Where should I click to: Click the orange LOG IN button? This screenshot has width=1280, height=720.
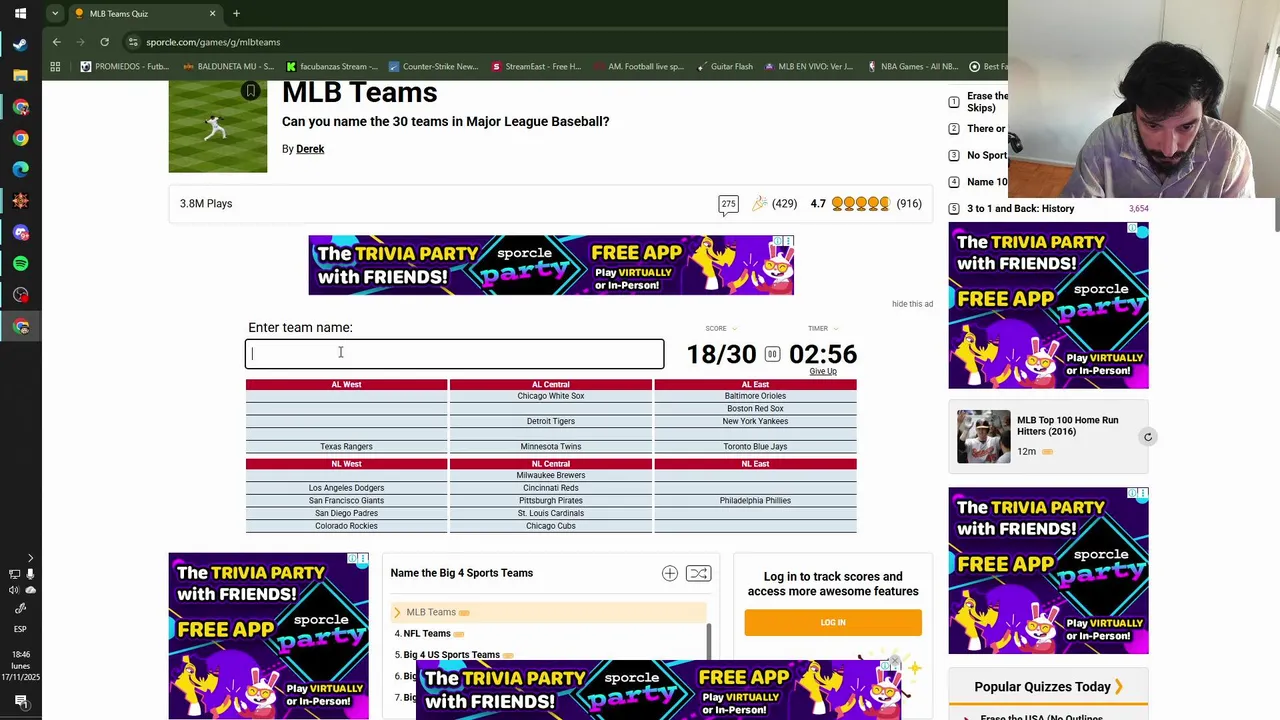pos(833,622)
